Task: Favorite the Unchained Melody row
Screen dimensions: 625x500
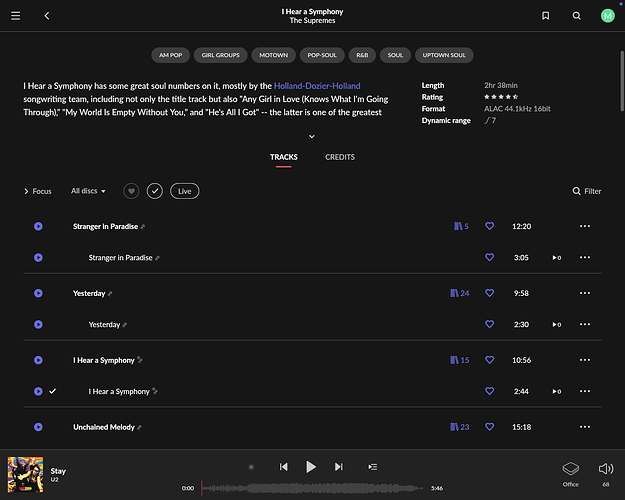Action: click(489, 427)
